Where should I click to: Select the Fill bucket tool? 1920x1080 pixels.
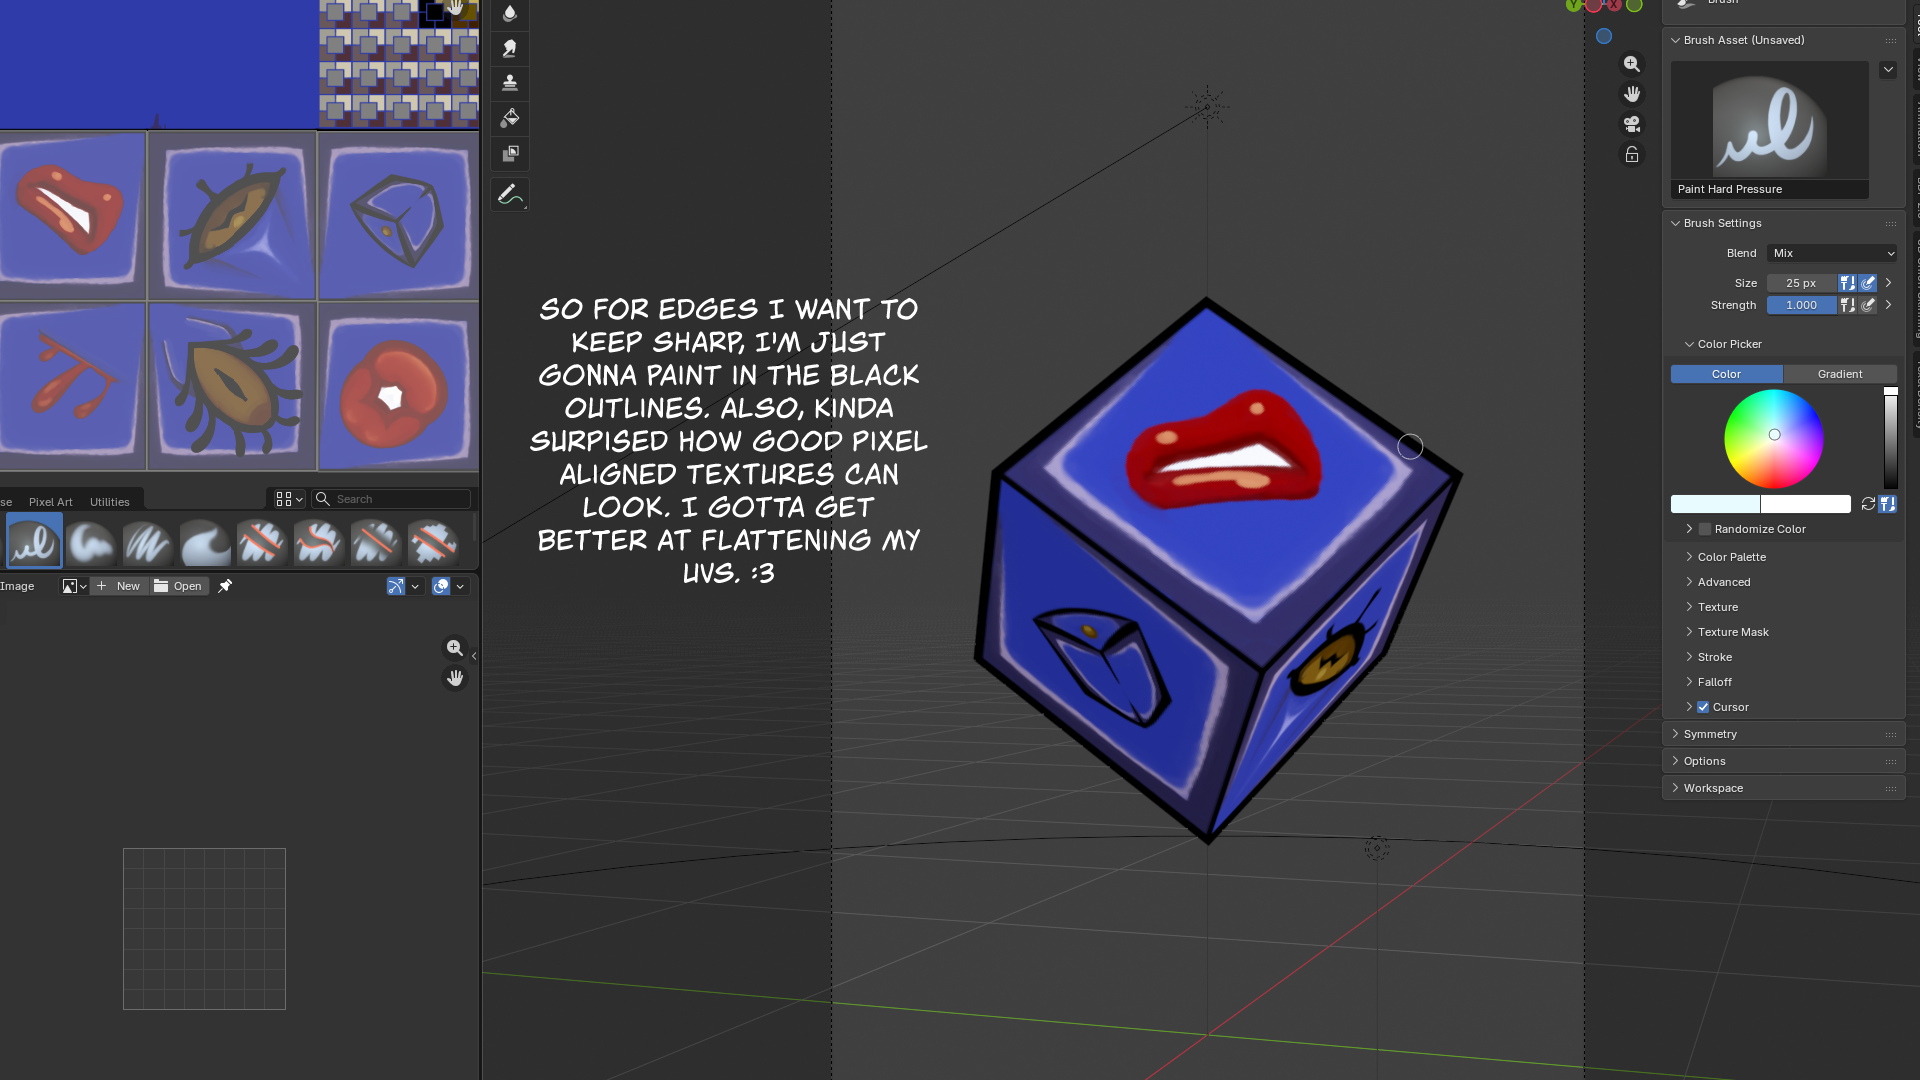coord(510,118)
